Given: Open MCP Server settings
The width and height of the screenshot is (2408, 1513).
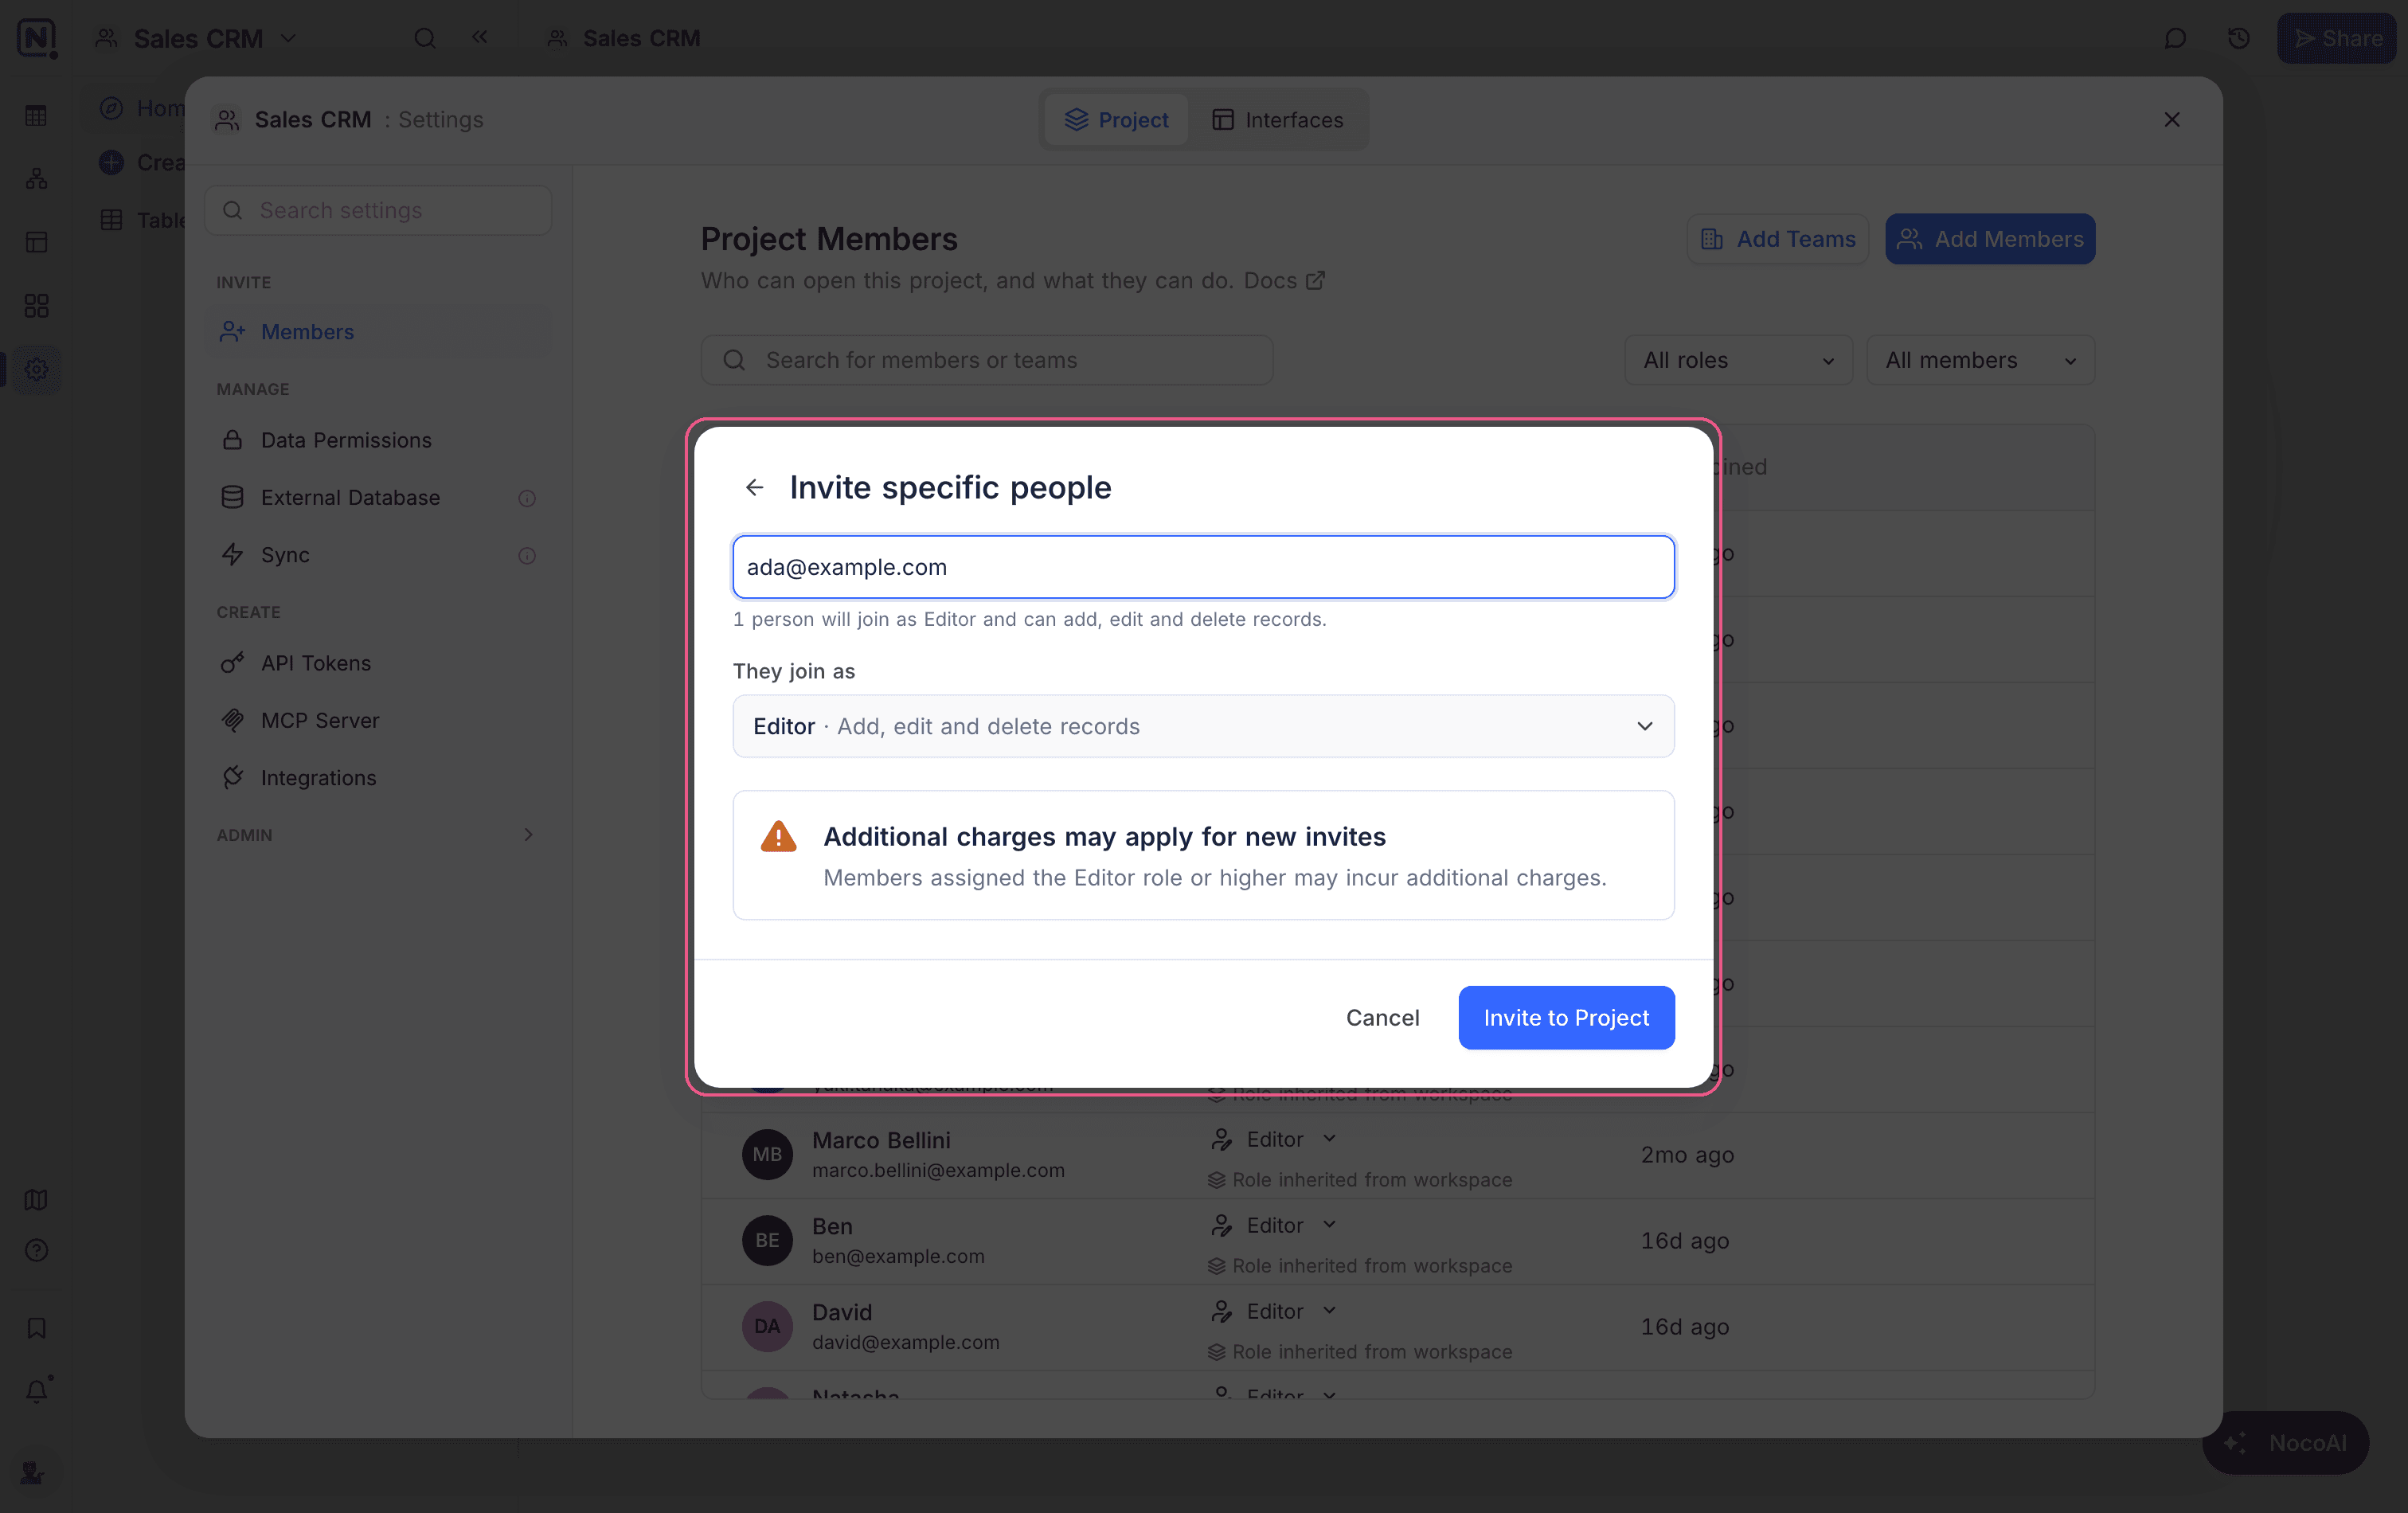Looking at the screenshot, I should [378, 720].
